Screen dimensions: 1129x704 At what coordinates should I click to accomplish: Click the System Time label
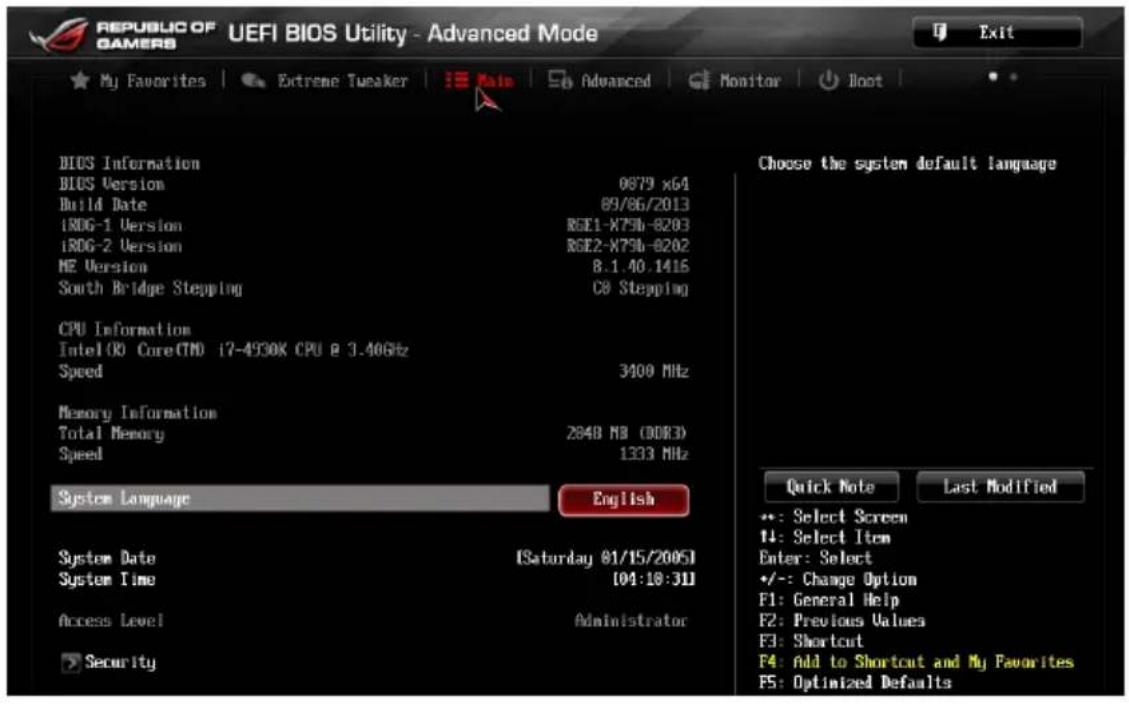click(x=107, y=579)
